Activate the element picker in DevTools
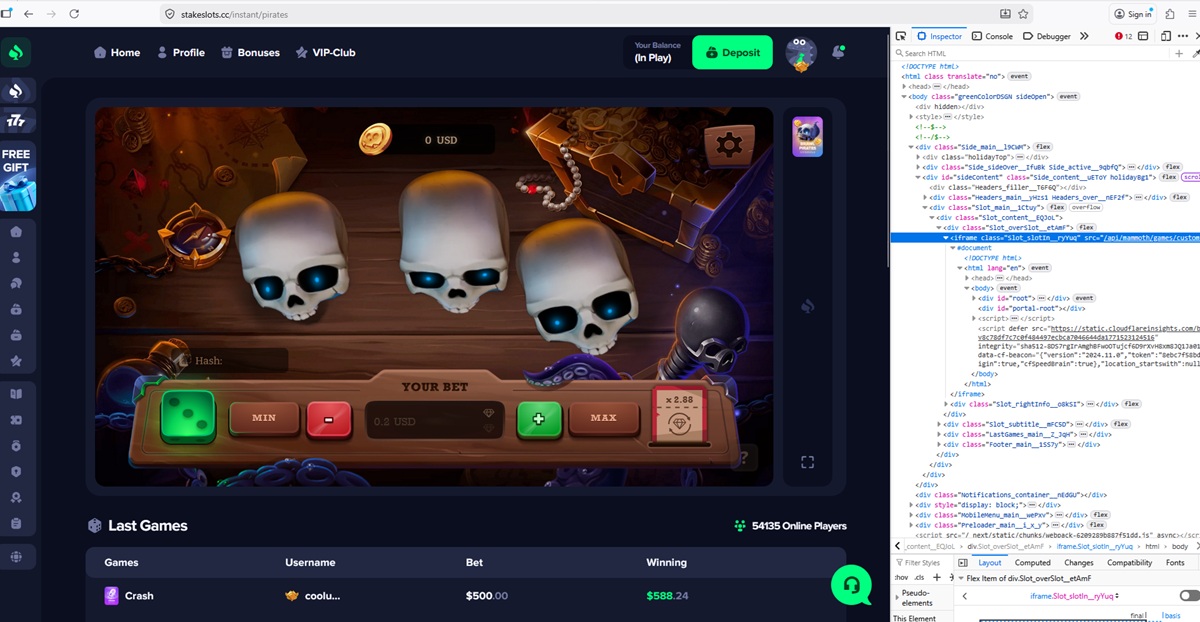1200x622 pixels. coord(901,36)
